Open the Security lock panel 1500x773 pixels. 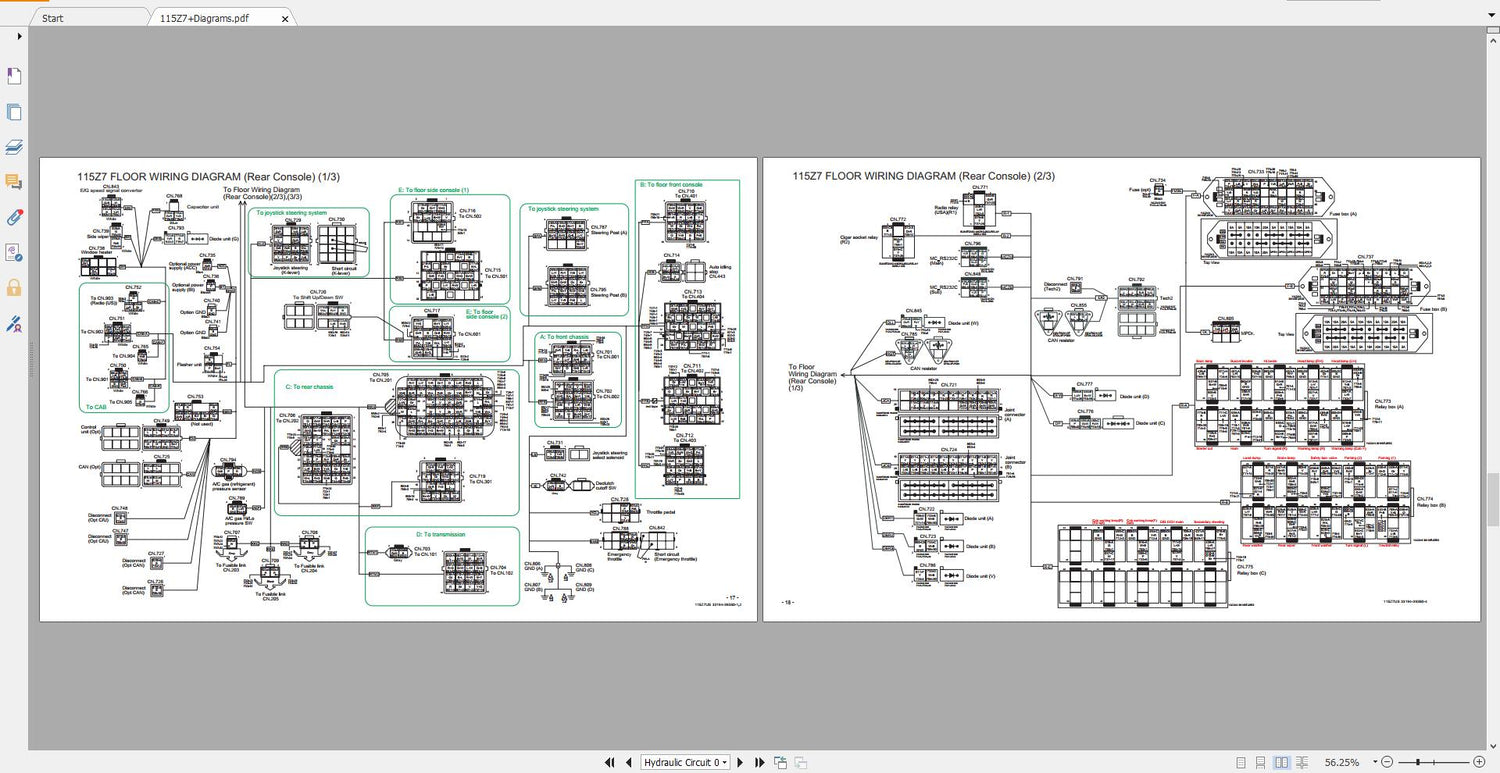click(x=14, y=288)
